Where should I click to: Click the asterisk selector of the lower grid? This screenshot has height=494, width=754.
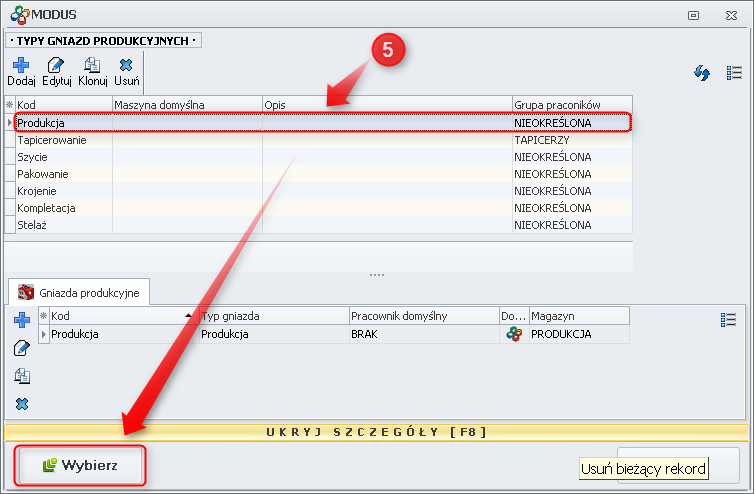(44, 316)
